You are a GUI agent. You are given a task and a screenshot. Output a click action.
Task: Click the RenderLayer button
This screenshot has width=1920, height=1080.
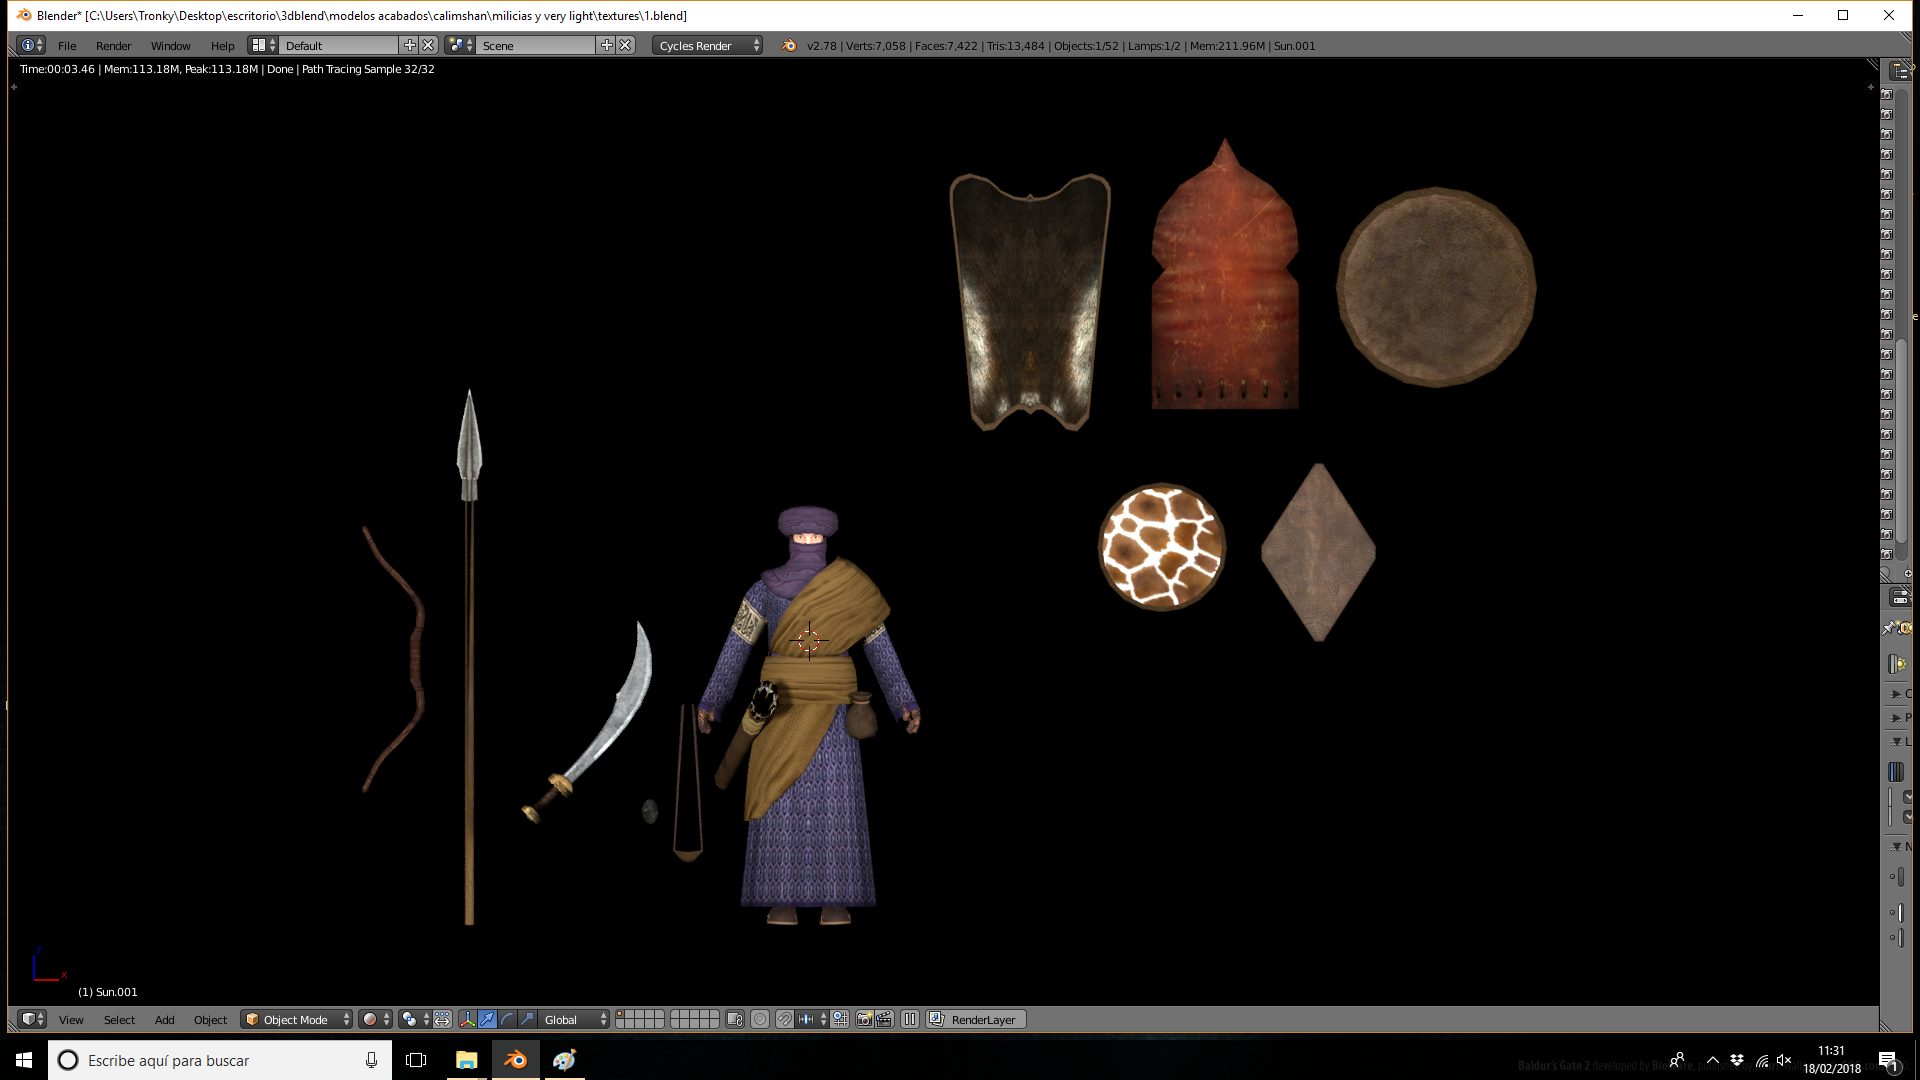pyautogui.click(x=976, y=1019)
